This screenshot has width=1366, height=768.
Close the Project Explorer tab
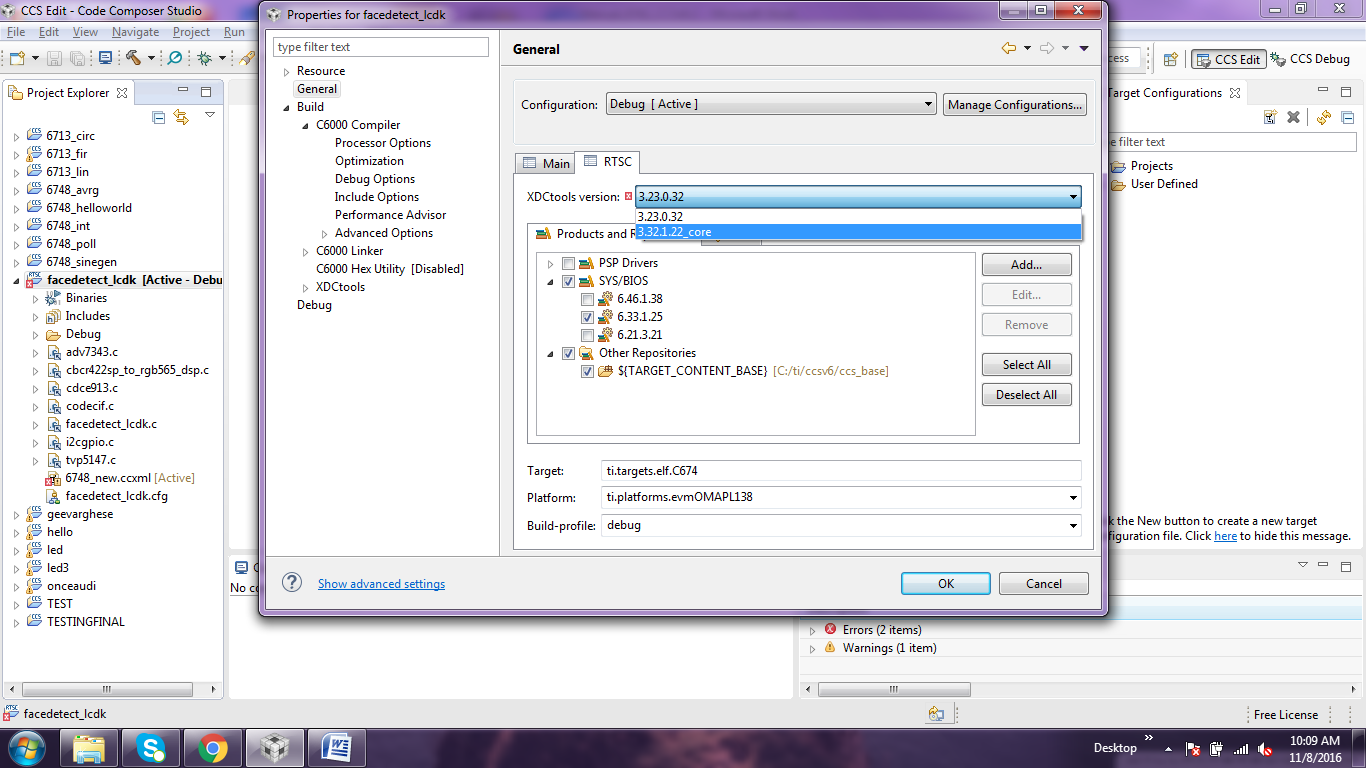tap(122, 93)
